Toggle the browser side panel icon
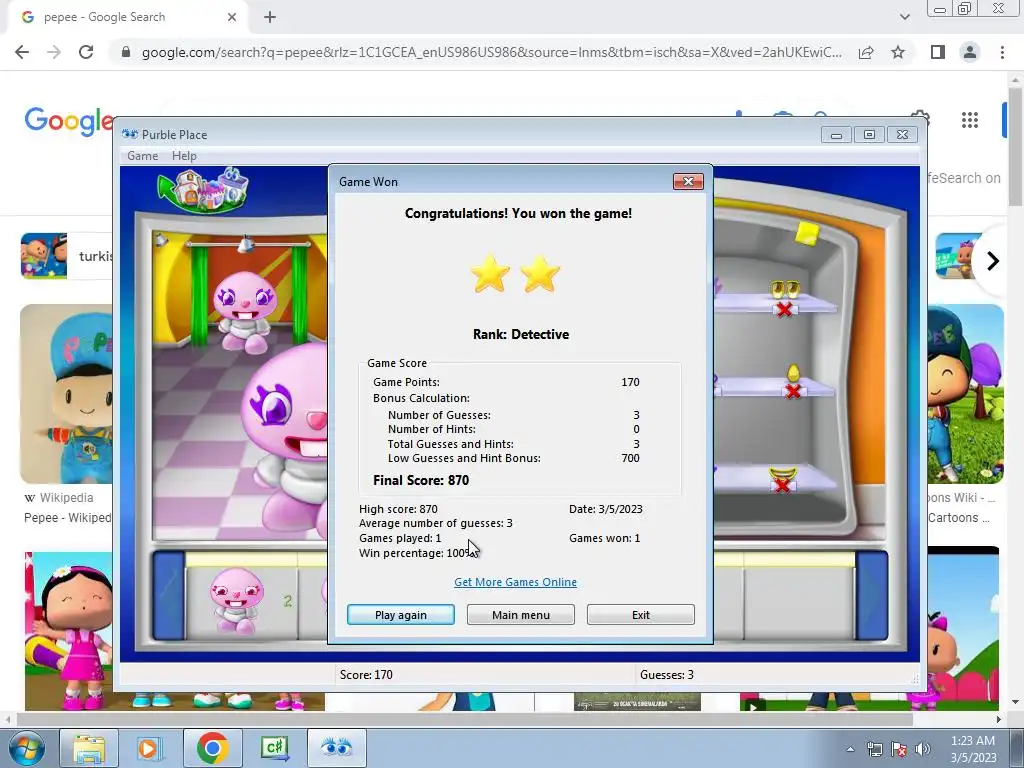Screen dimensions: 1024x768 coord(938,52)
